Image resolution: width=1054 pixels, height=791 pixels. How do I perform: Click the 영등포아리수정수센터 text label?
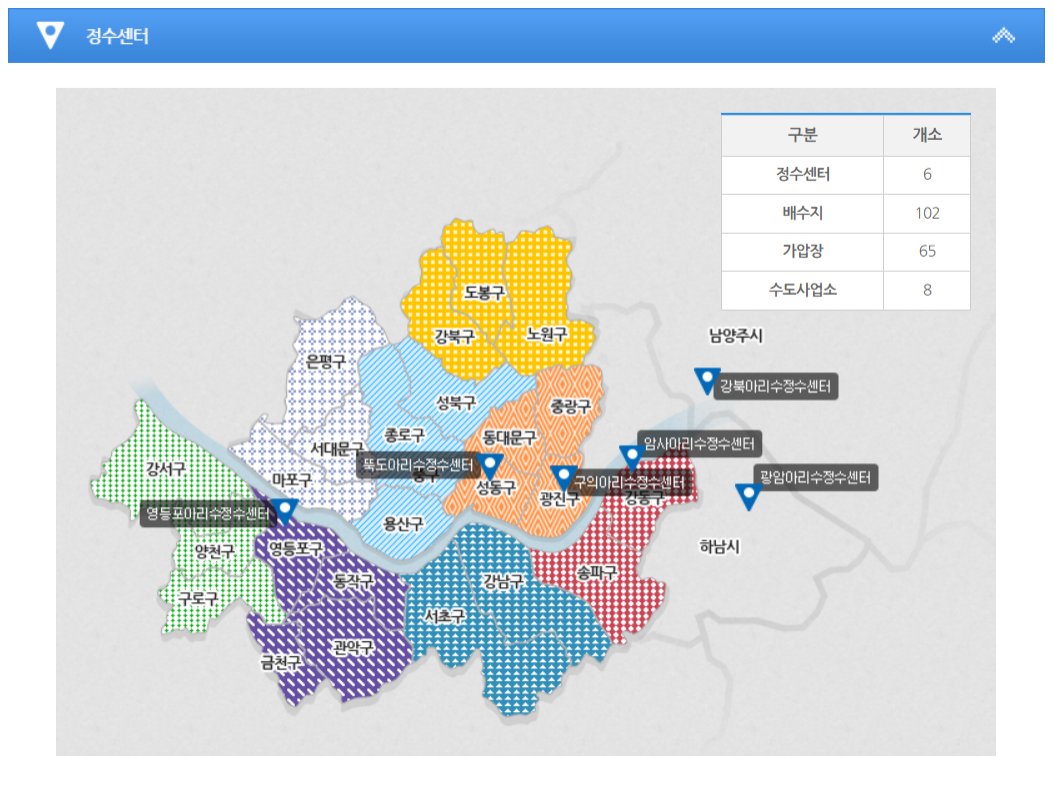pos(207,514)
